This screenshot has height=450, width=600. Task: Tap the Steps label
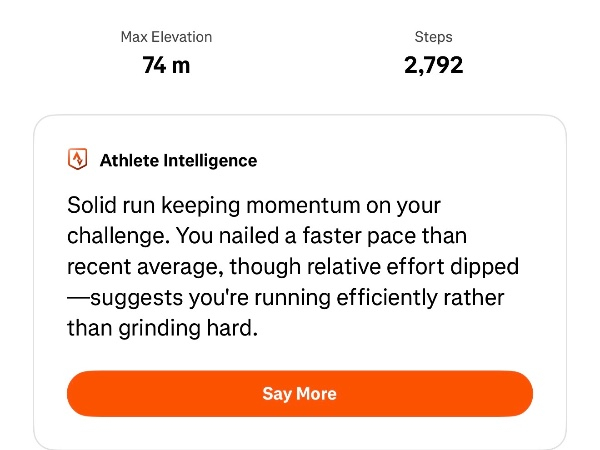[x=433, y=37]
